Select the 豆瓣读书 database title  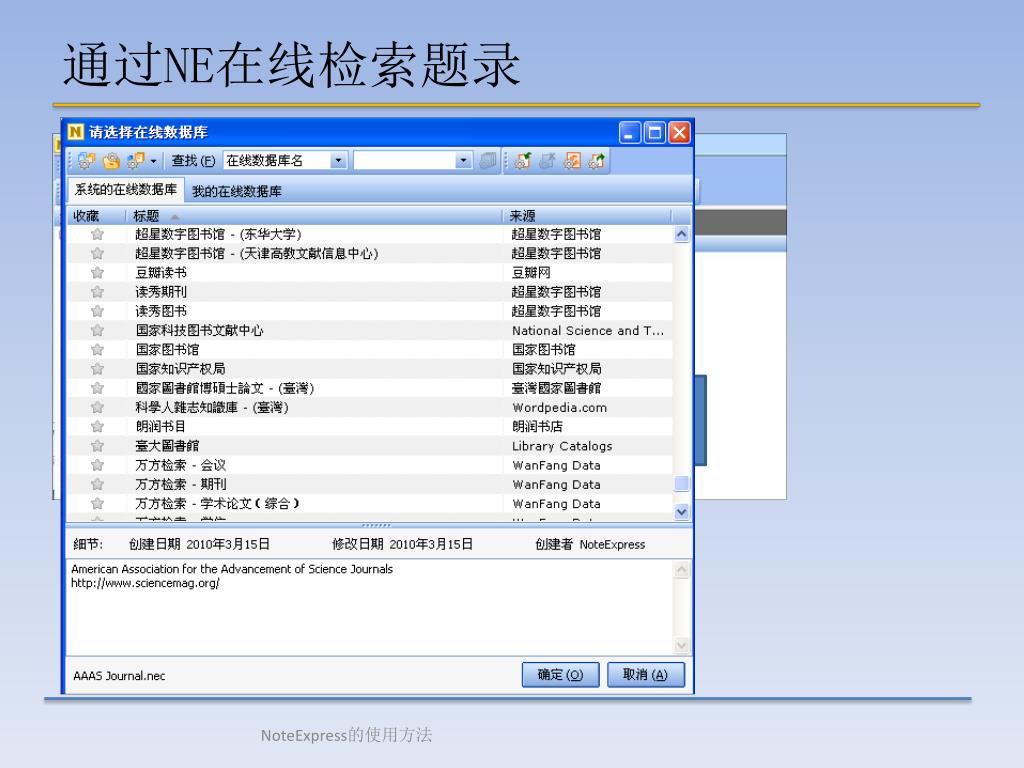point(161,273)
